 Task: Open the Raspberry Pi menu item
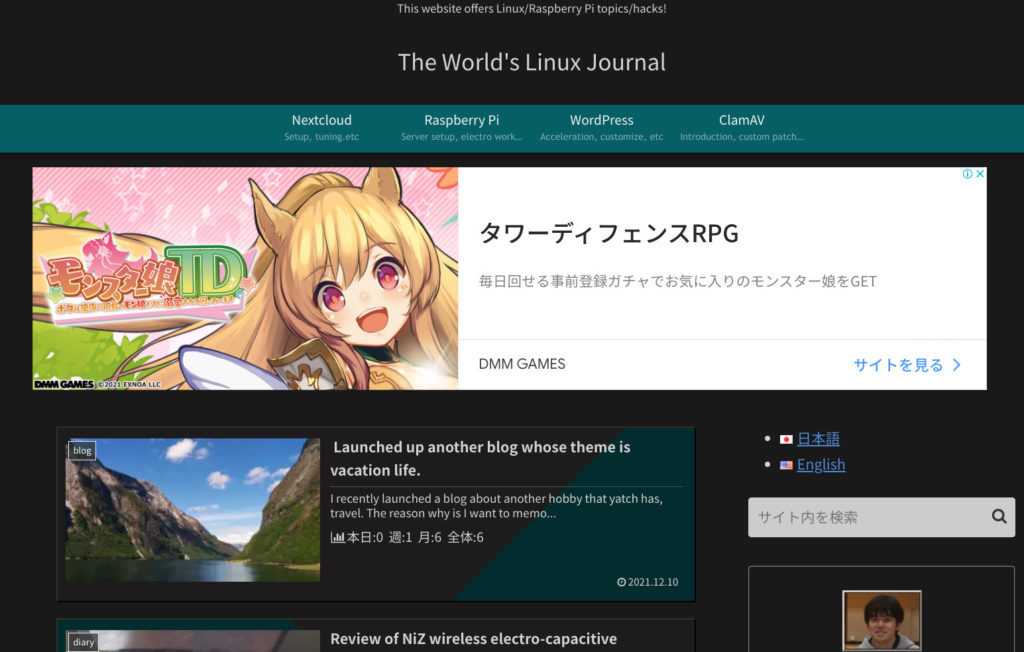click(x=461, y=127)
